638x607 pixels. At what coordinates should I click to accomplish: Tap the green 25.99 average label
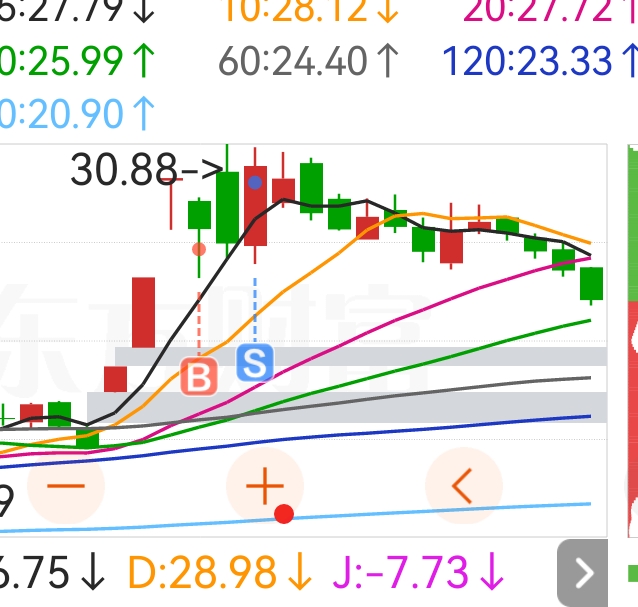(x=77, y=61)
